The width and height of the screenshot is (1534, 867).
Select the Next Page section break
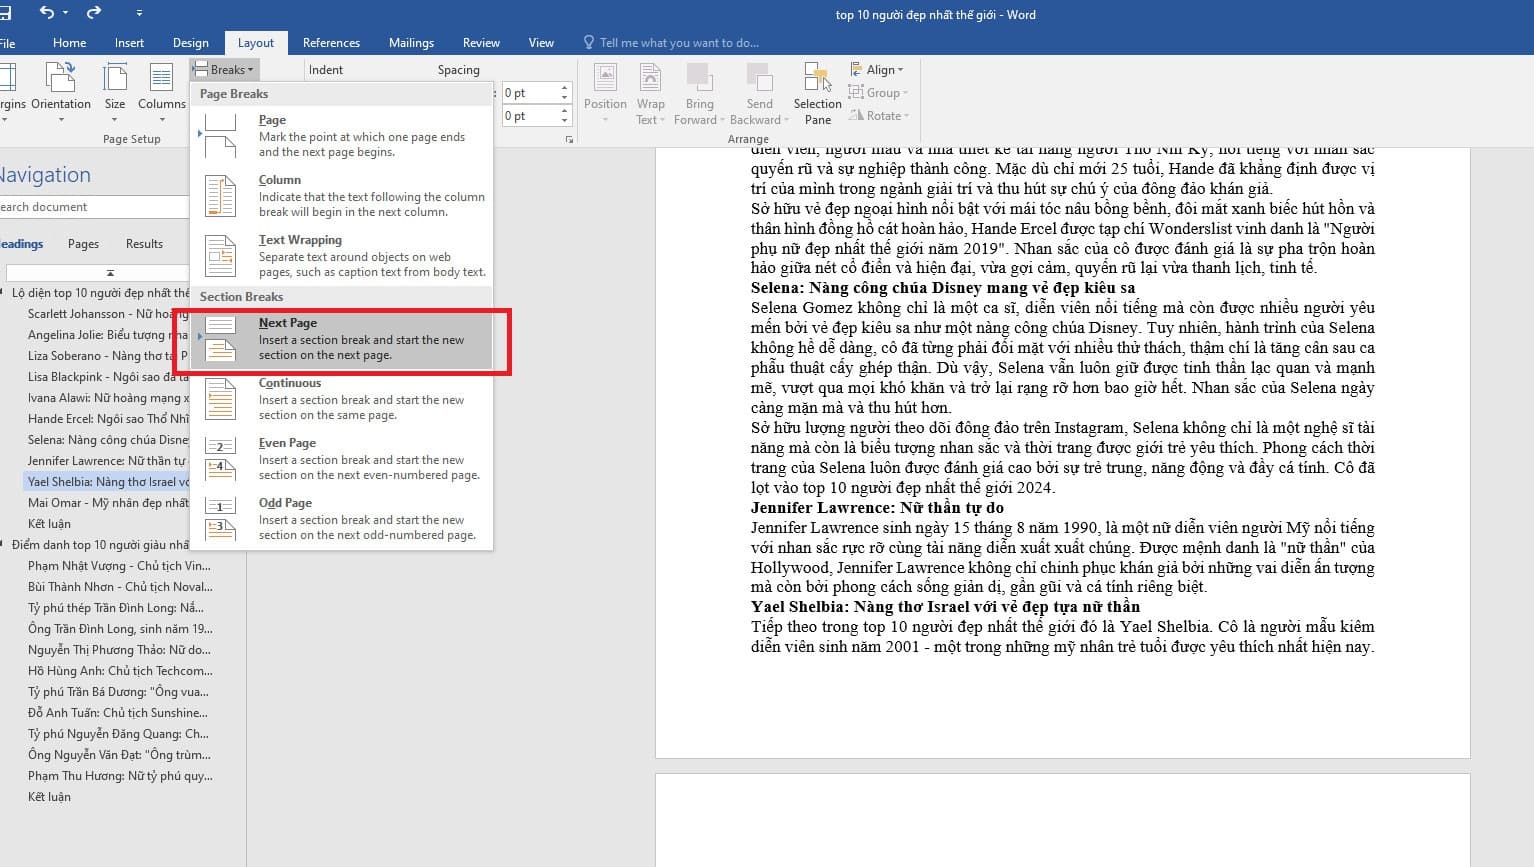(x=342, y=339)
